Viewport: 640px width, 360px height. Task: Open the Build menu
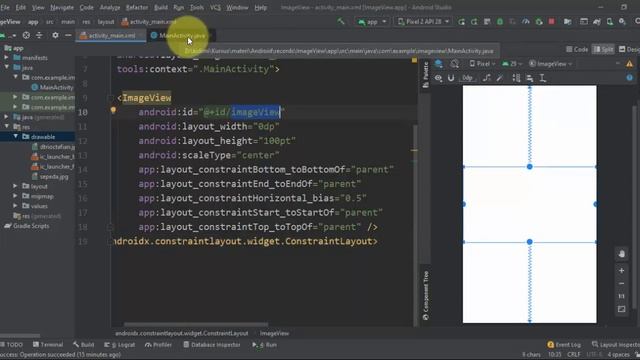pos(160,8)
